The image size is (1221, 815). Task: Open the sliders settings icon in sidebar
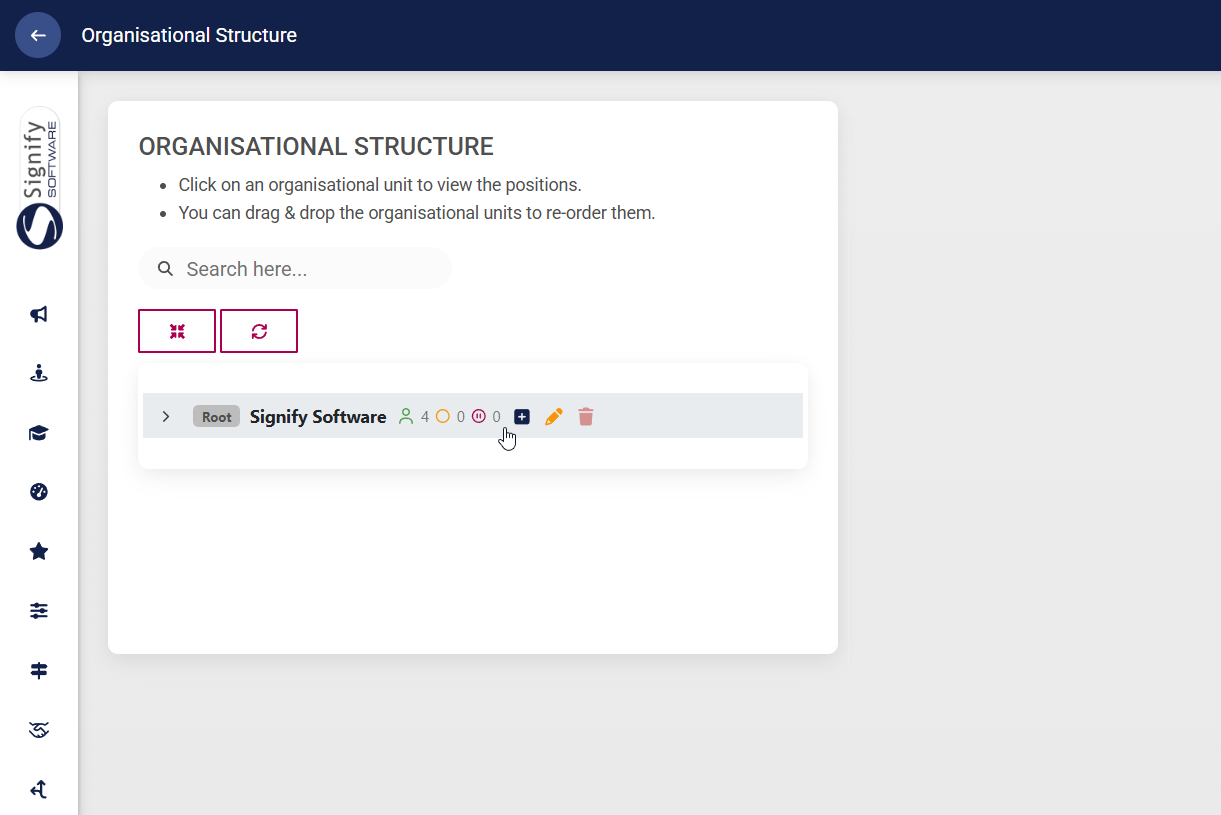click(38, 610)
